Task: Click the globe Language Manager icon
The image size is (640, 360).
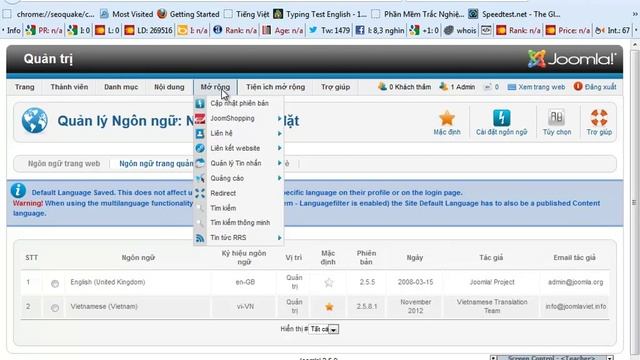Action: pyautogui.click(x=35, y=120)
